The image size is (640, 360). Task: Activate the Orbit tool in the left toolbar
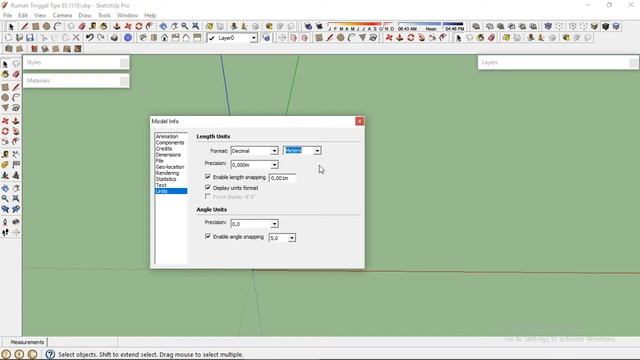pos(5,188)
